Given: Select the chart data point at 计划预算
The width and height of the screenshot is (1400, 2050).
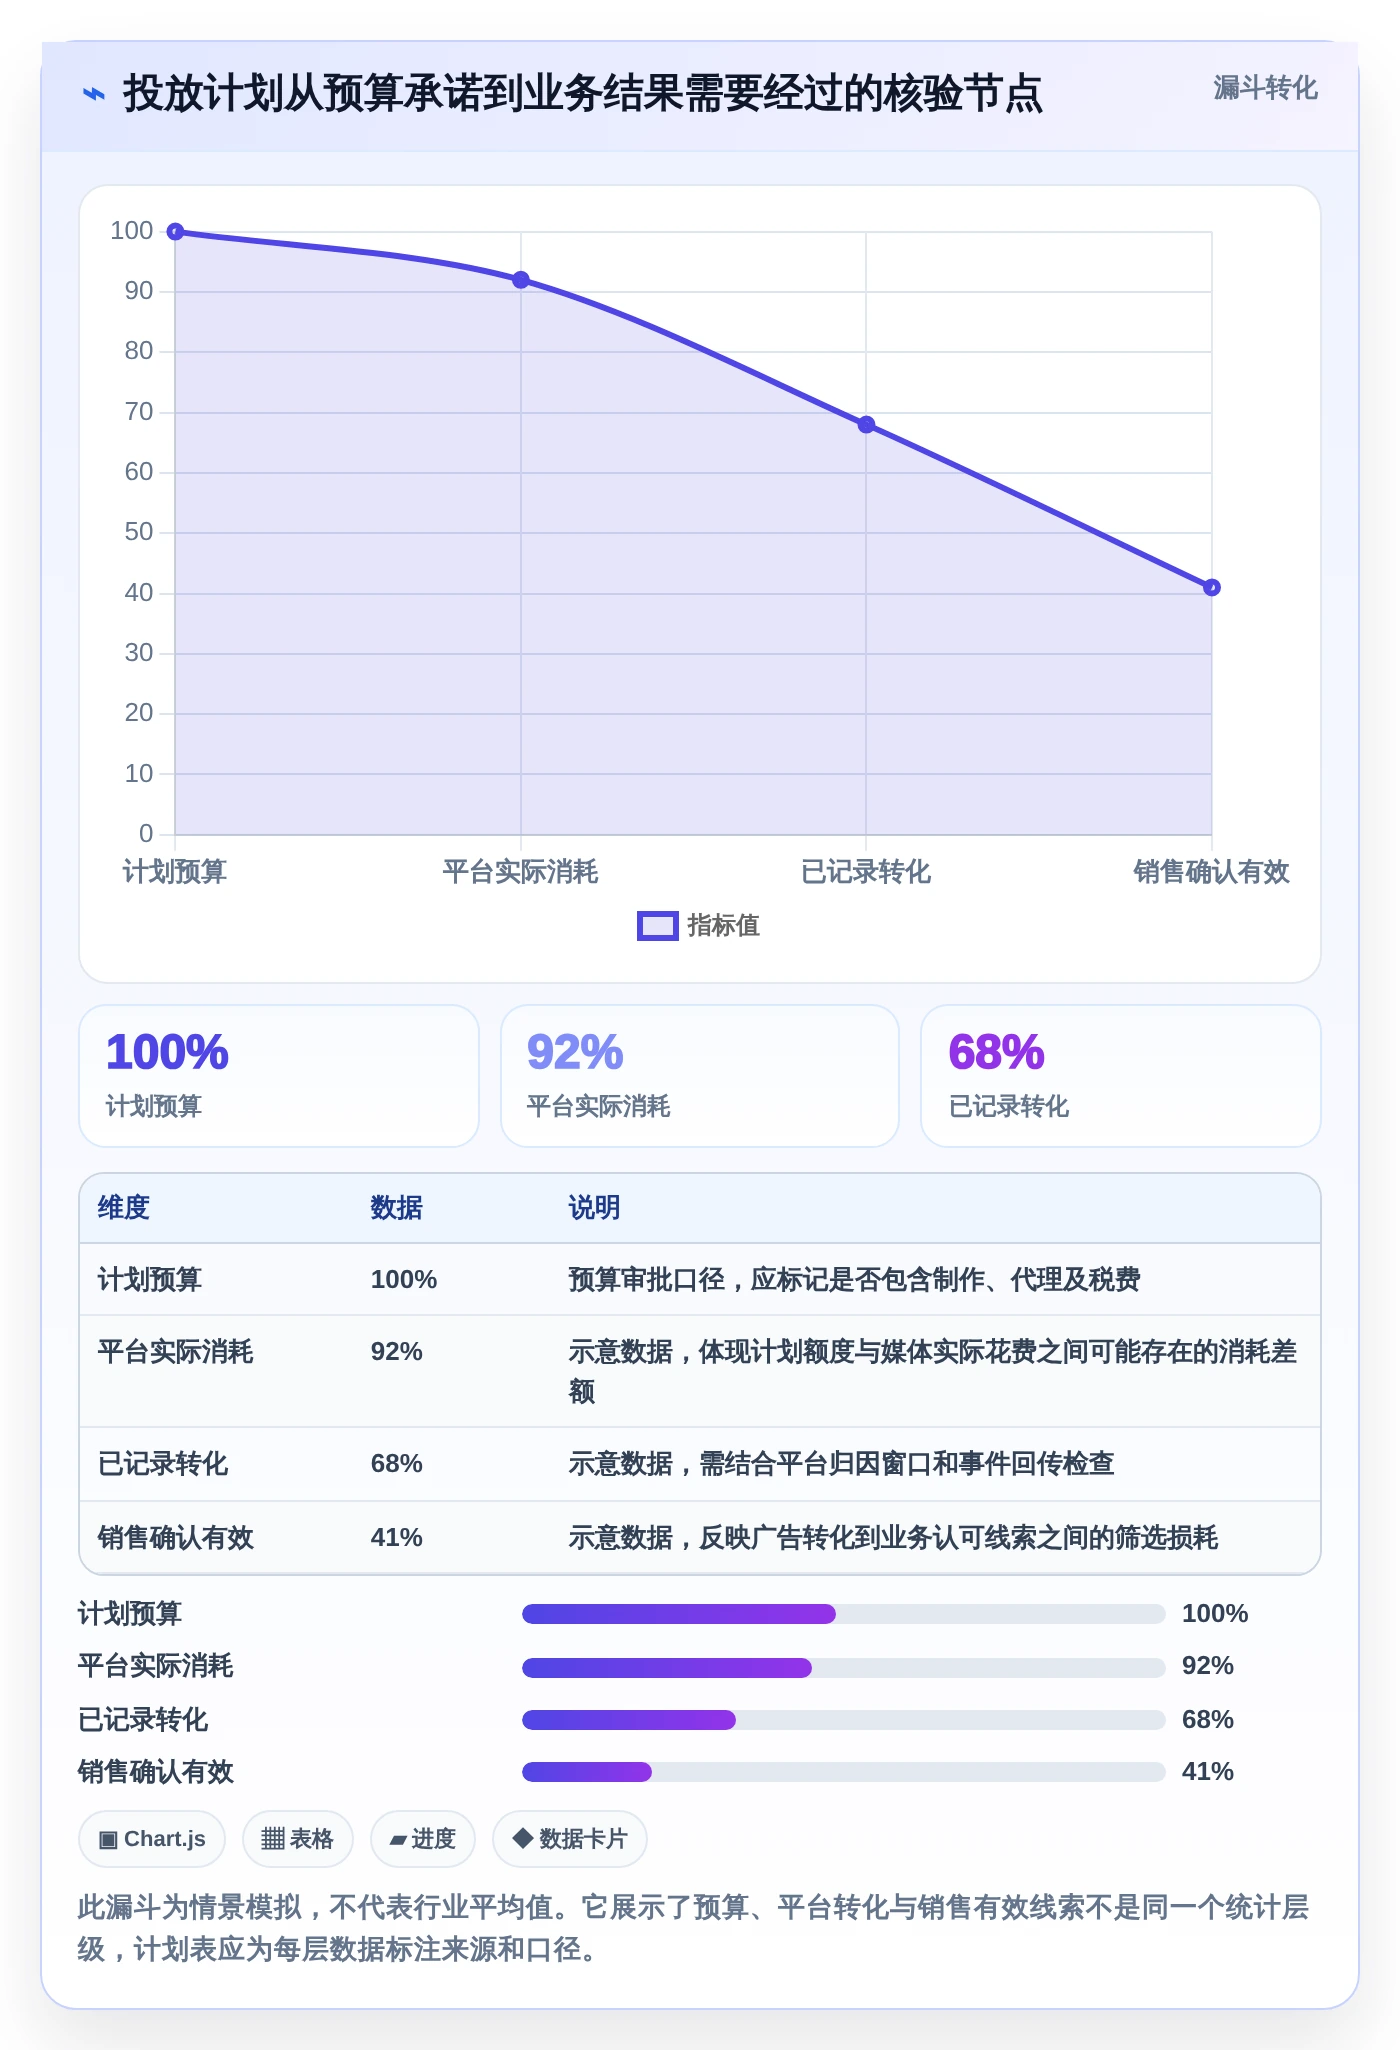Looking at the screenshot, I should click(175, 232).
